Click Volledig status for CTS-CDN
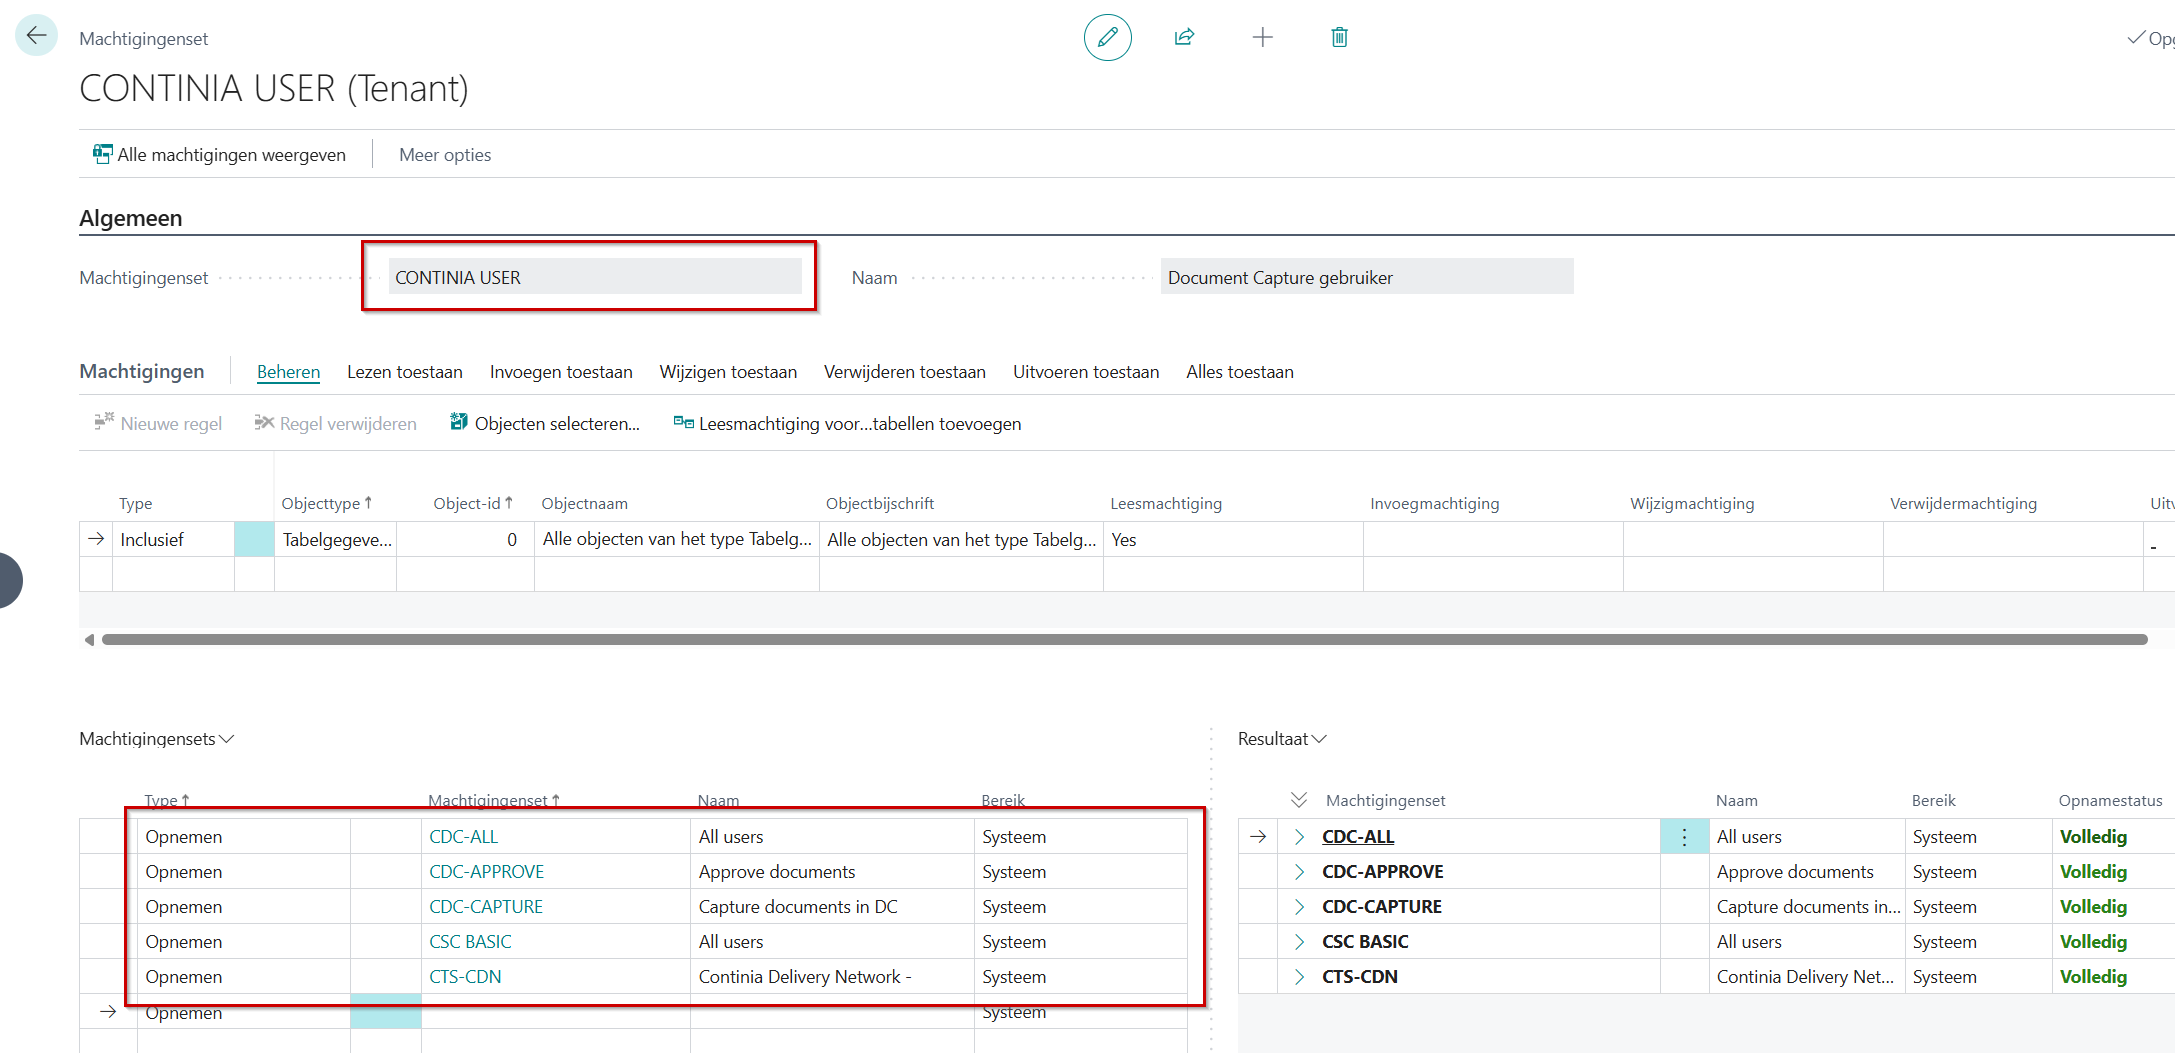The height and width of the screenshot is (1053, 2175). 2093,977
